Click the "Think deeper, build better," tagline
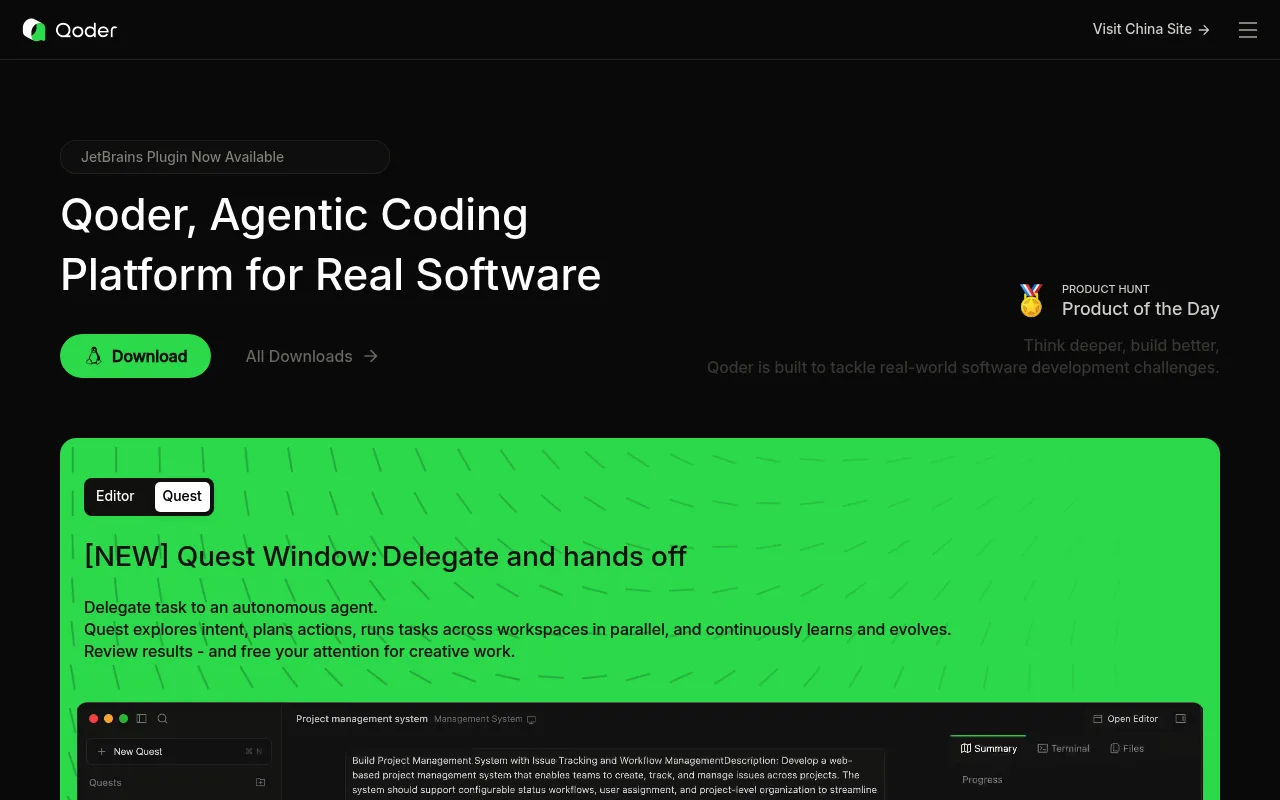This screenshot has width=1280, height=800. pyautogui.click(x=1121, y=346)
